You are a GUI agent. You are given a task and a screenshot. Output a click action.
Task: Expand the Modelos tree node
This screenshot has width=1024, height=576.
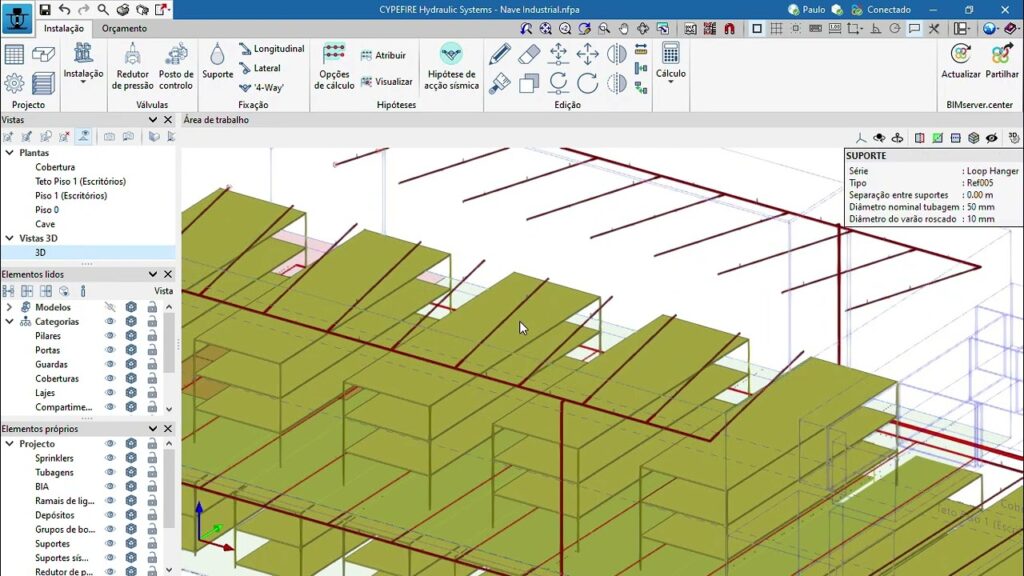pyautogui.click(x=10, y=308)
